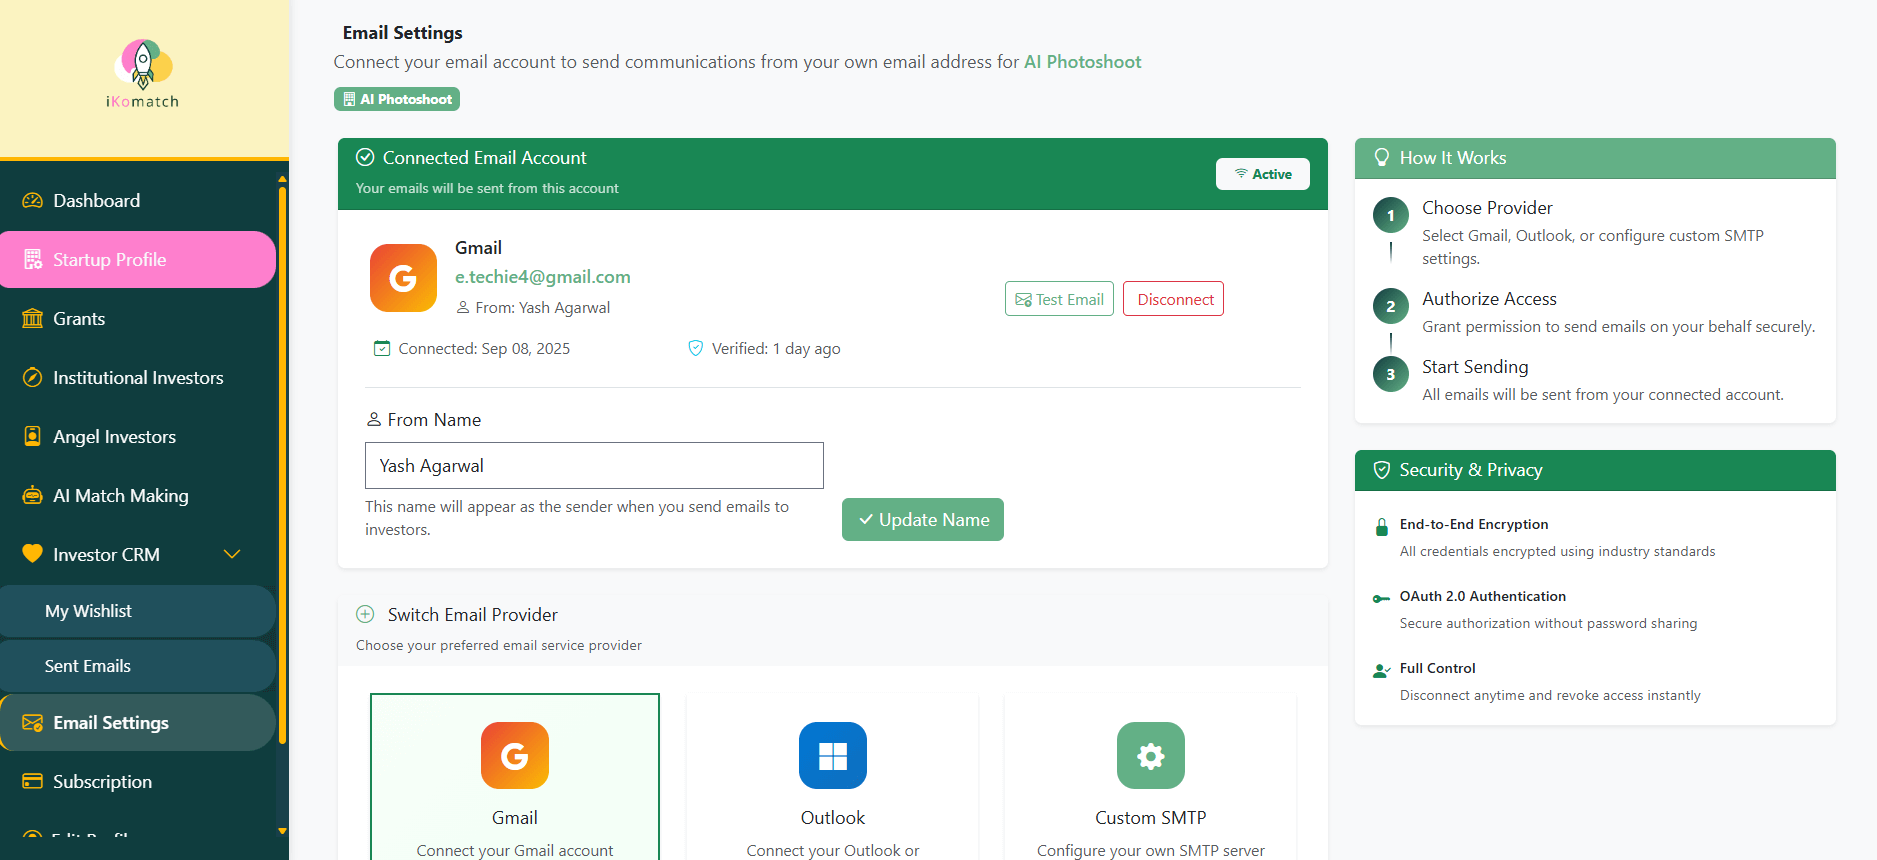Click the Startup Profile building icon

(x=33, y=259)
